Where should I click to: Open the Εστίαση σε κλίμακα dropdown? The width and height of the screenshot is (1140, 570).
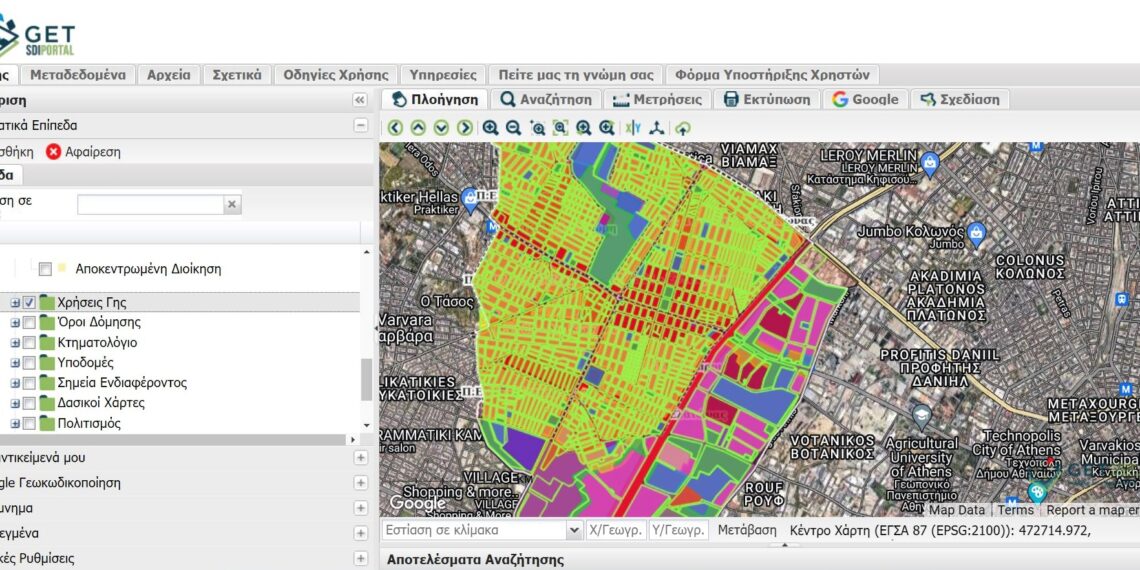point(574,530)
